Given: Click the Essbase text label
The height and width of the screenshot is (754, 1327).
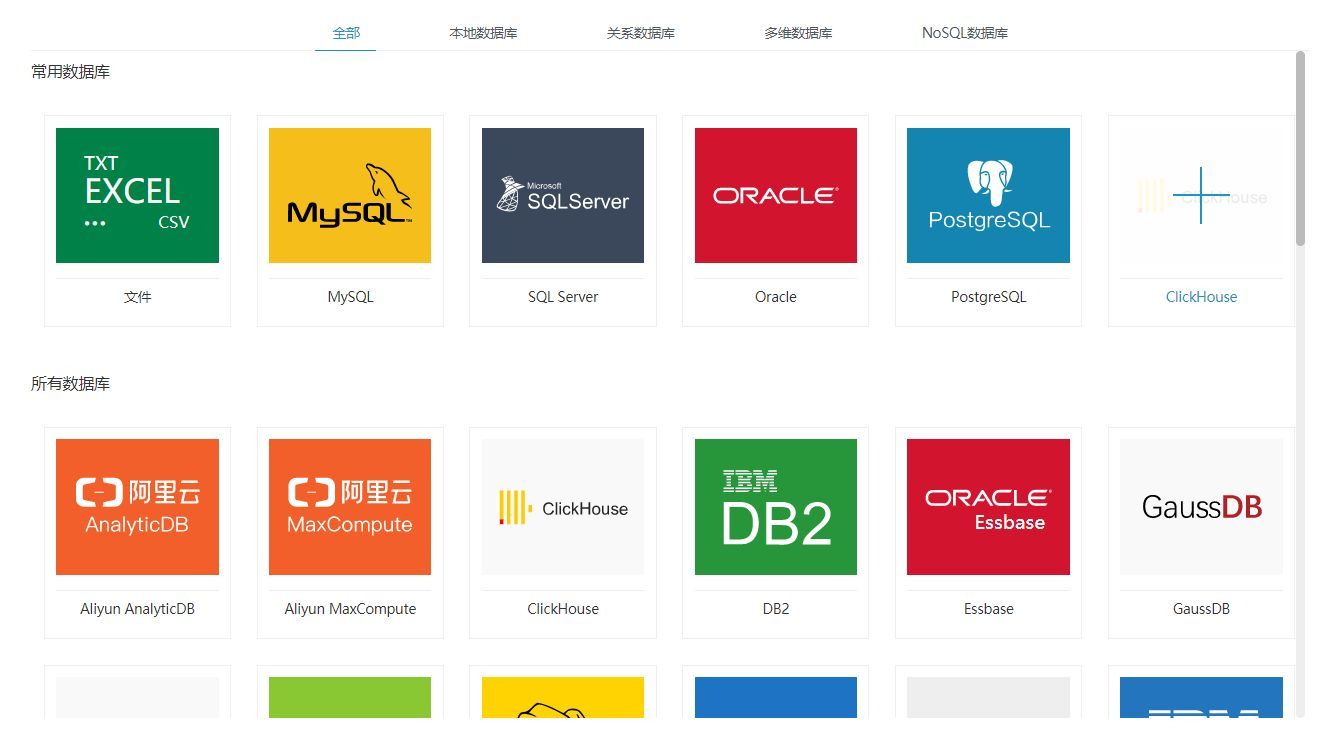Looking at the screenshot, I should tap(988, 609).
